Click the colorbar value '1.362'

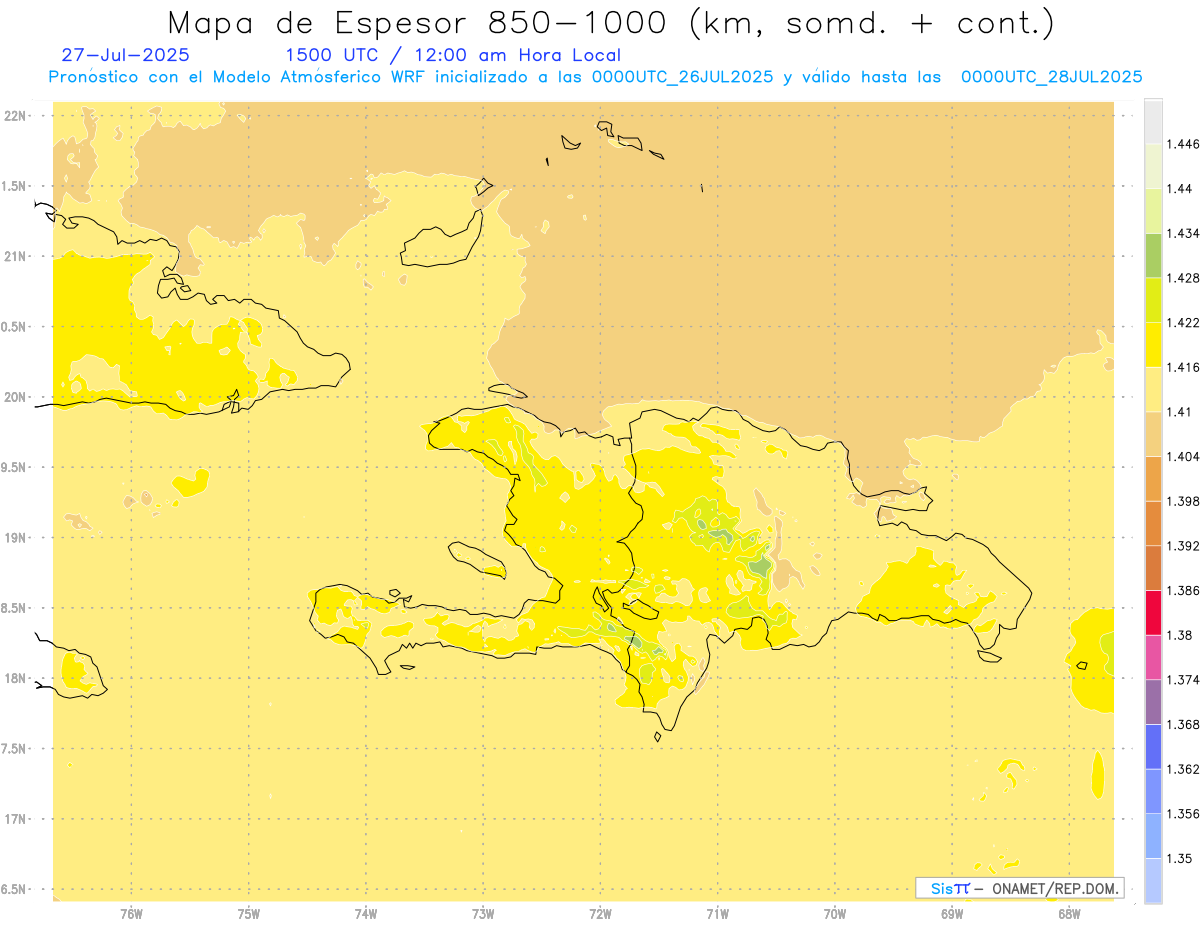point(1185,768)
